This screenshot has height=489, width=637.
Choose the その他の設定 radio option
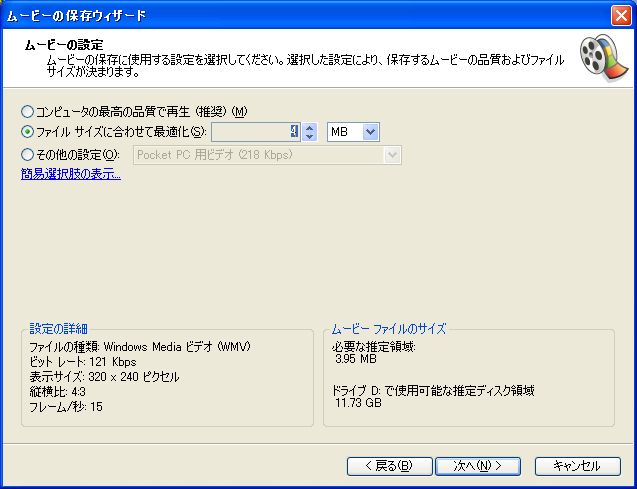27,154
